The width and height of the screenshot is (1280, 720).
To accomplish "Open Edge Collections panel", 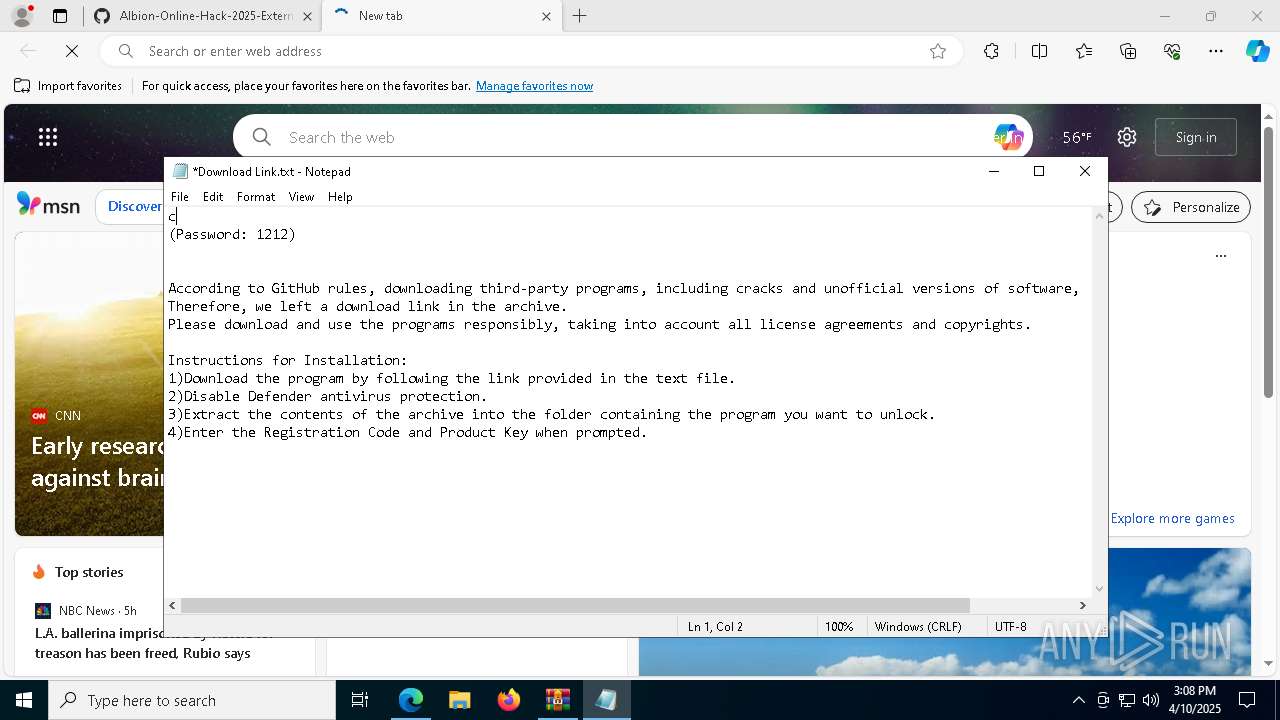I will click(1128, 51).
